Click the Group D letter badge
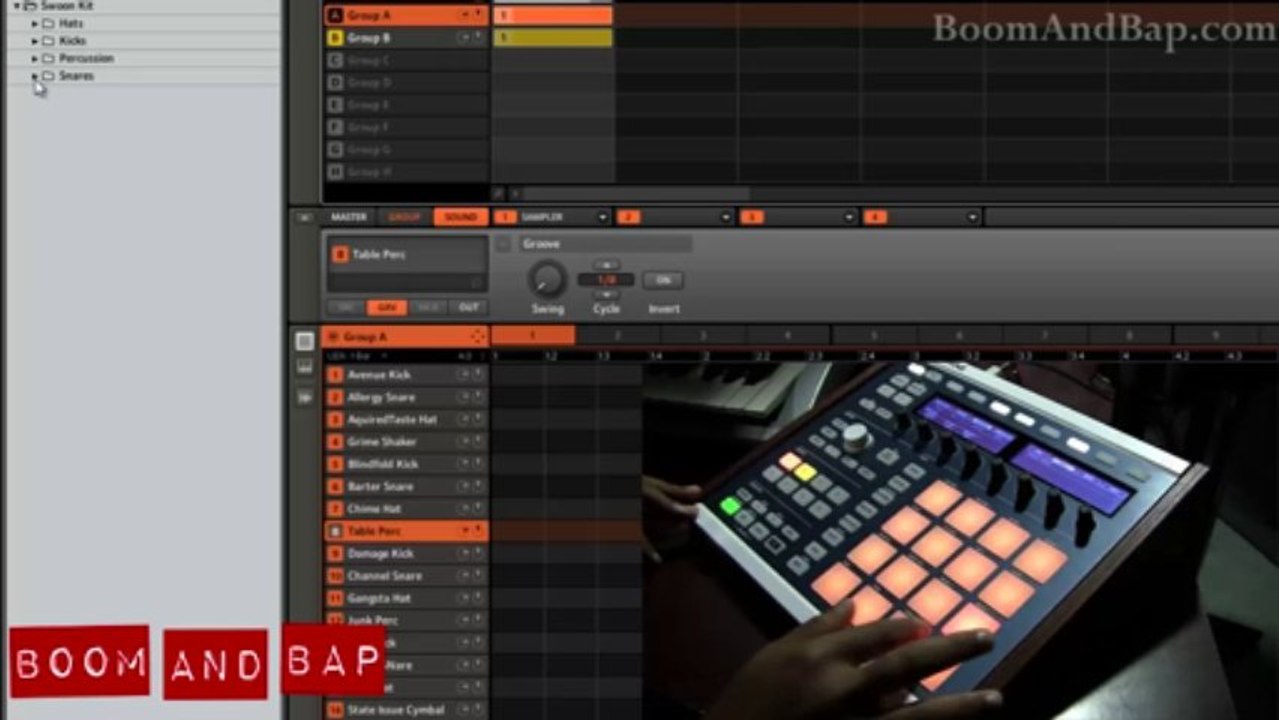 point(335,83)
